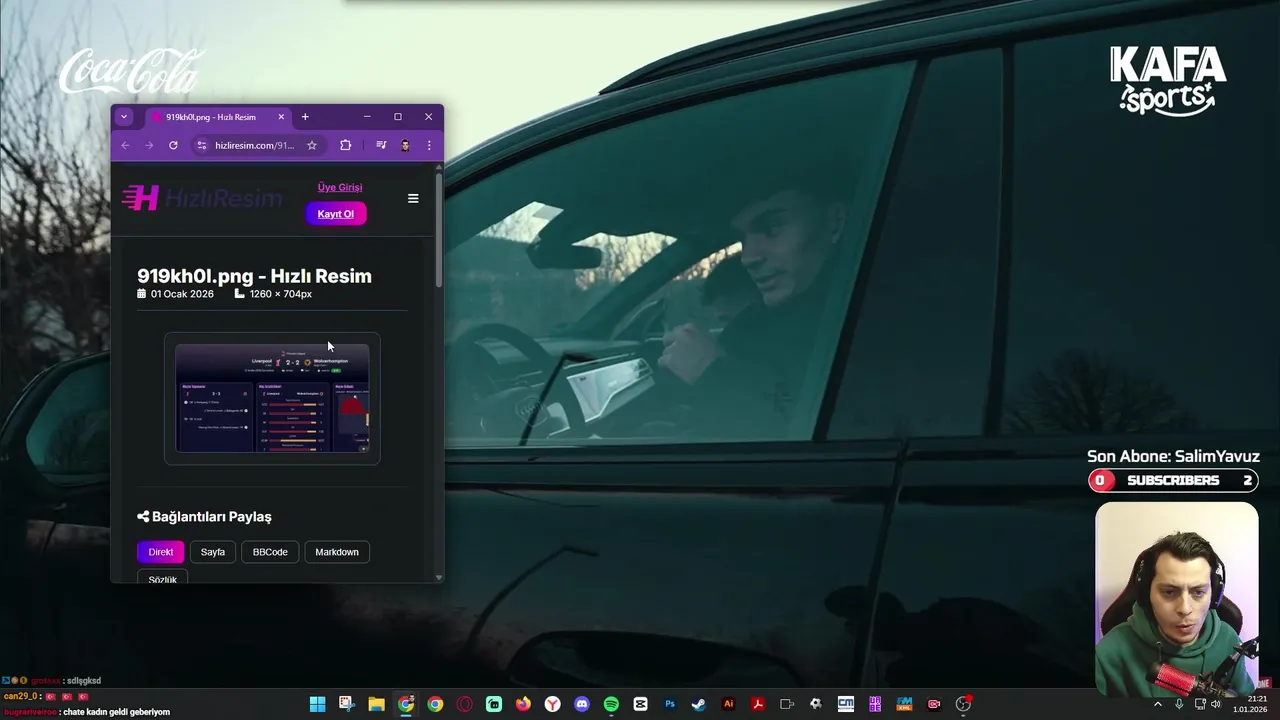Bookmark this page with the star icon
This screenshot has height=720, width=1280.
tap(312, 145)
